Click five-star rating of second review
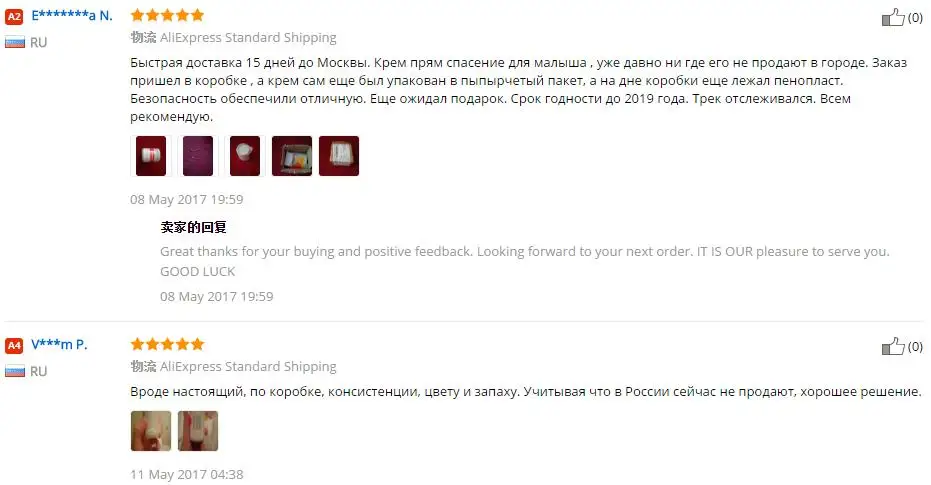The width and height of the screenshot is (931, 485). (x=167, y=344)
